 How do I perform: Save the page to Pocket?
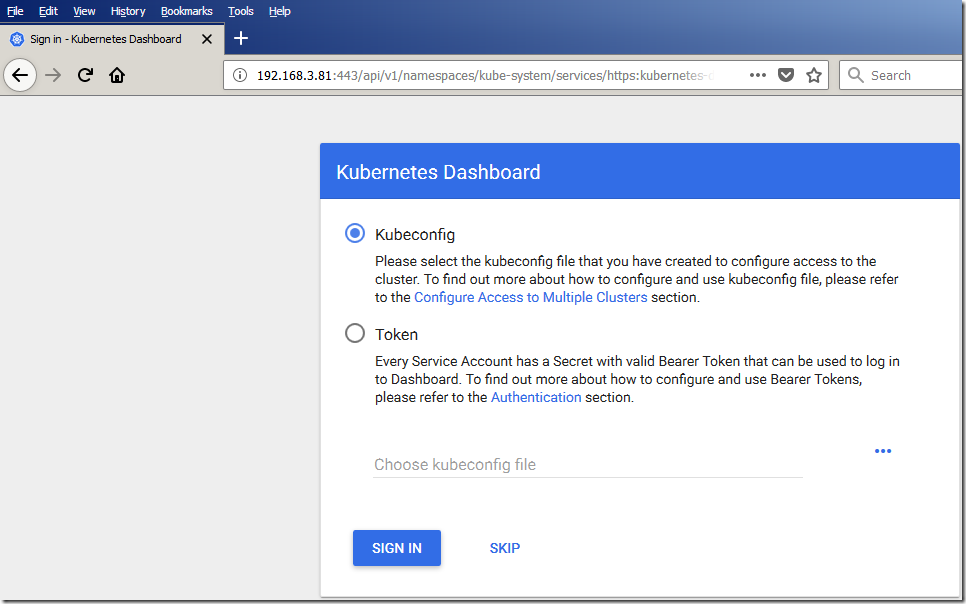coord(786,74)
